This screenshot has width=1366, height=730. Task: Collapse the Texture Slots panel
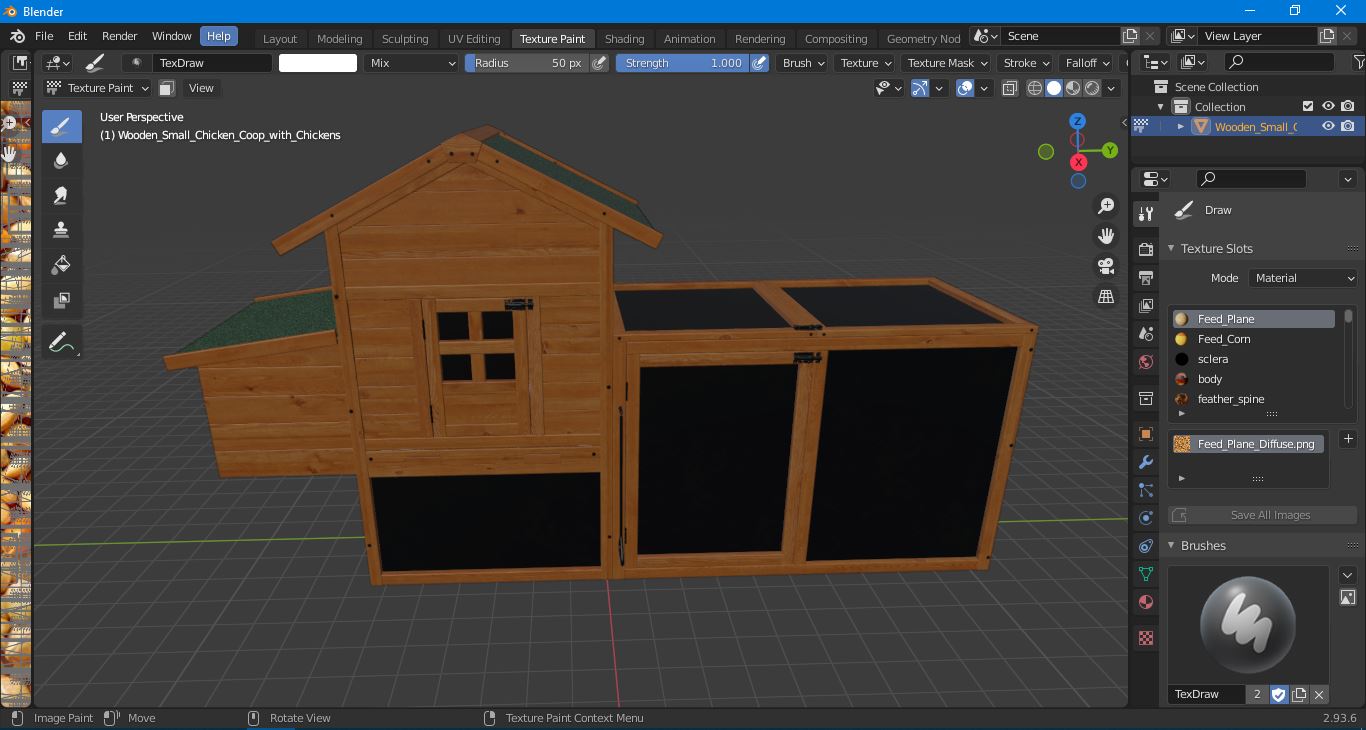[1172, 249]
